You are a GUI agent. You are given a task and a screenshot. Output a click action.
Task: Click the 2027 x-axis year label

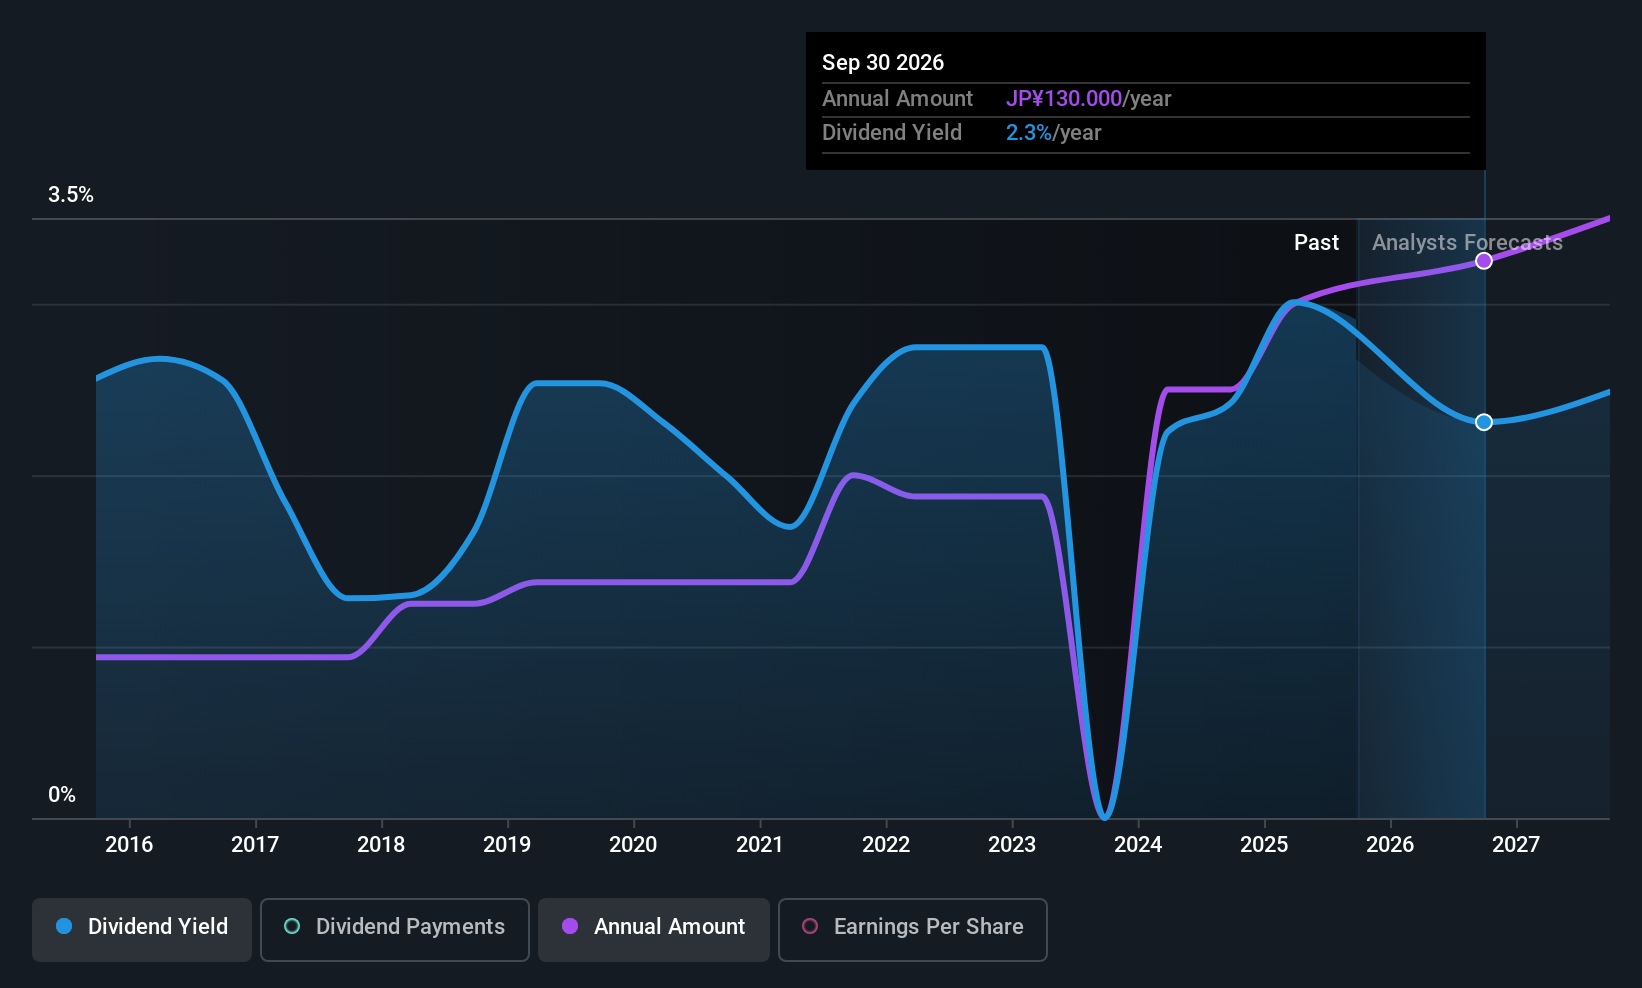(1516, 845)
